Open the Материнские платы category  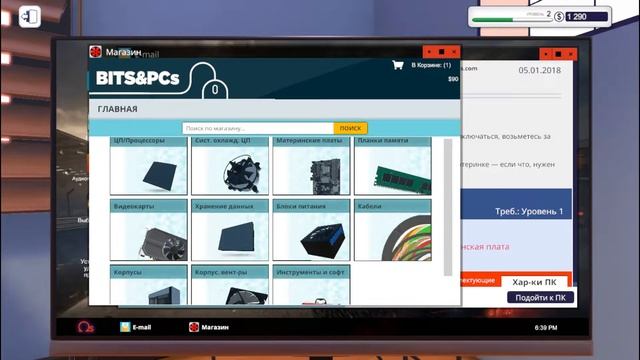[x=311, y=166]
